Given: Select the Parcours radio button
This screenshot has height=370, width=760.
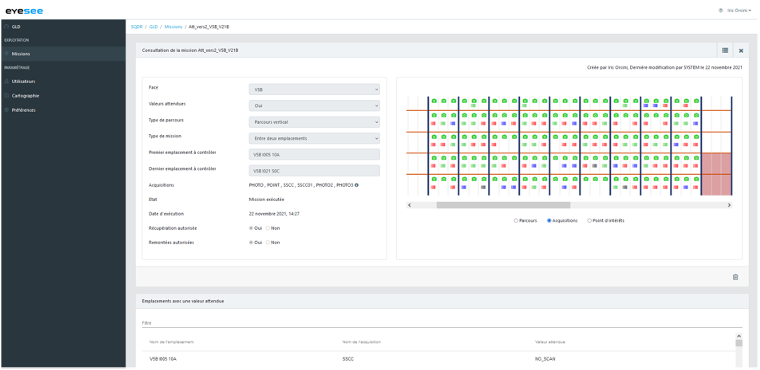Looking at the screenshot, I should click(x=516, y=221).
